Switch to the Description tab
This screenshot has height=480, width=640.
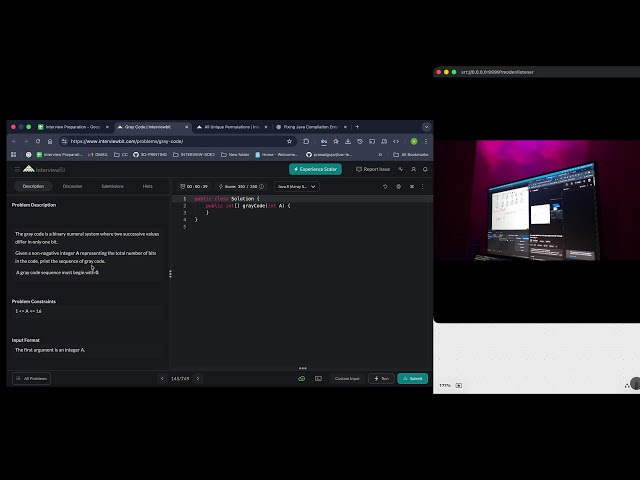33,186
